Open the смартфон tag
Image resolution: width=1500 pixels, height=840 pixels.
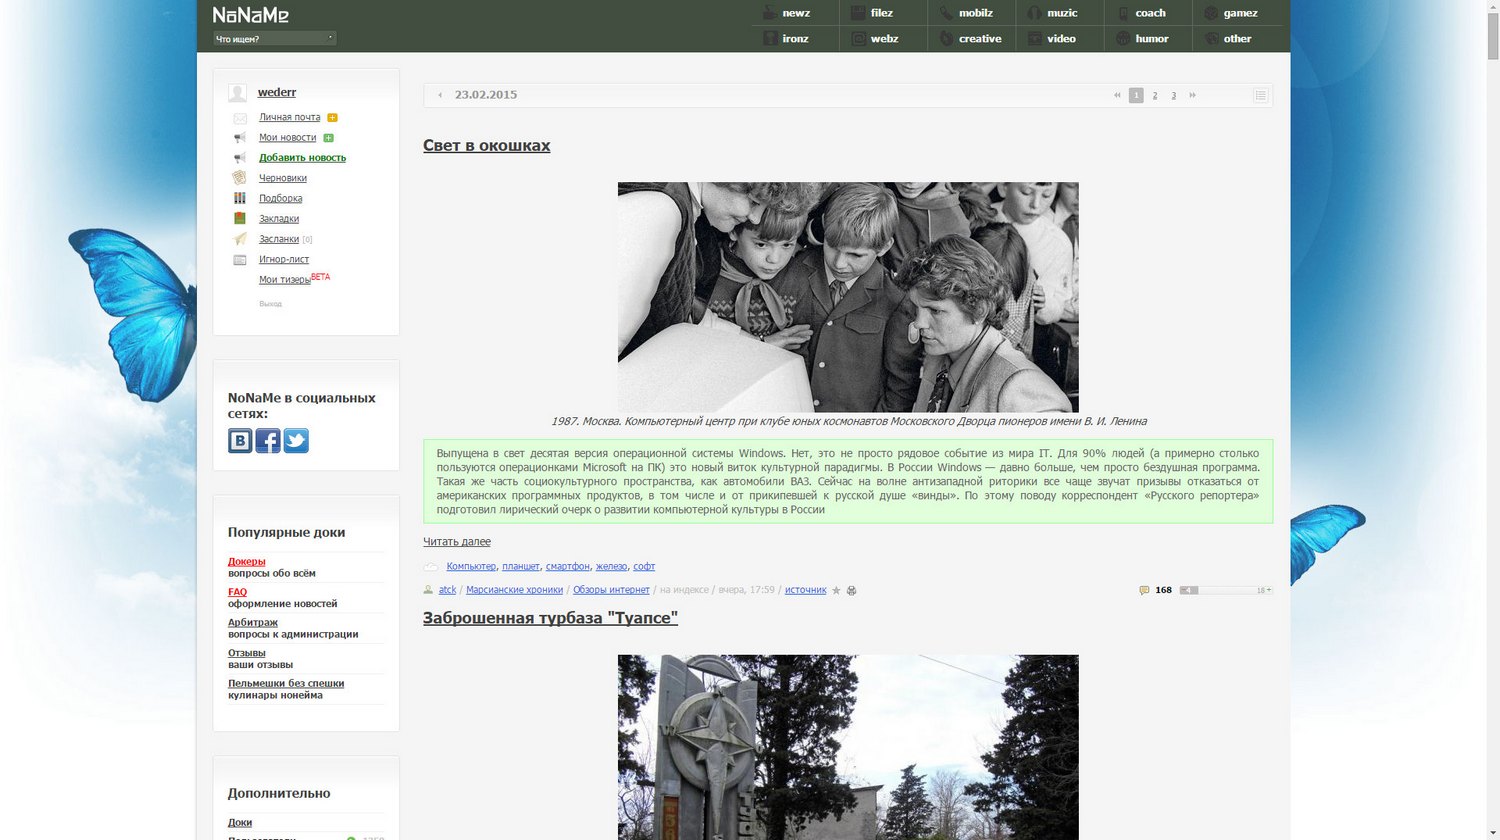(x=568, y=566)
